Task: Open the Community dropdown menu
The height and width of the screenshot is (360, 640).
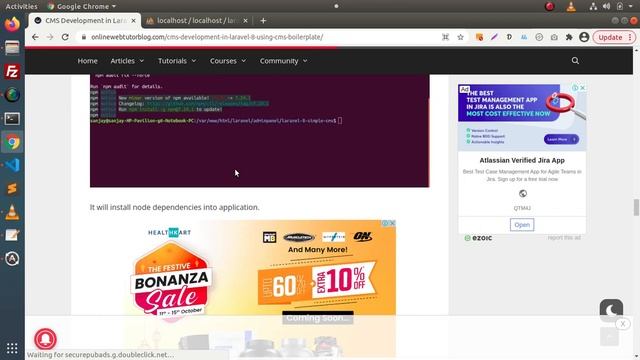Action: 283,61
